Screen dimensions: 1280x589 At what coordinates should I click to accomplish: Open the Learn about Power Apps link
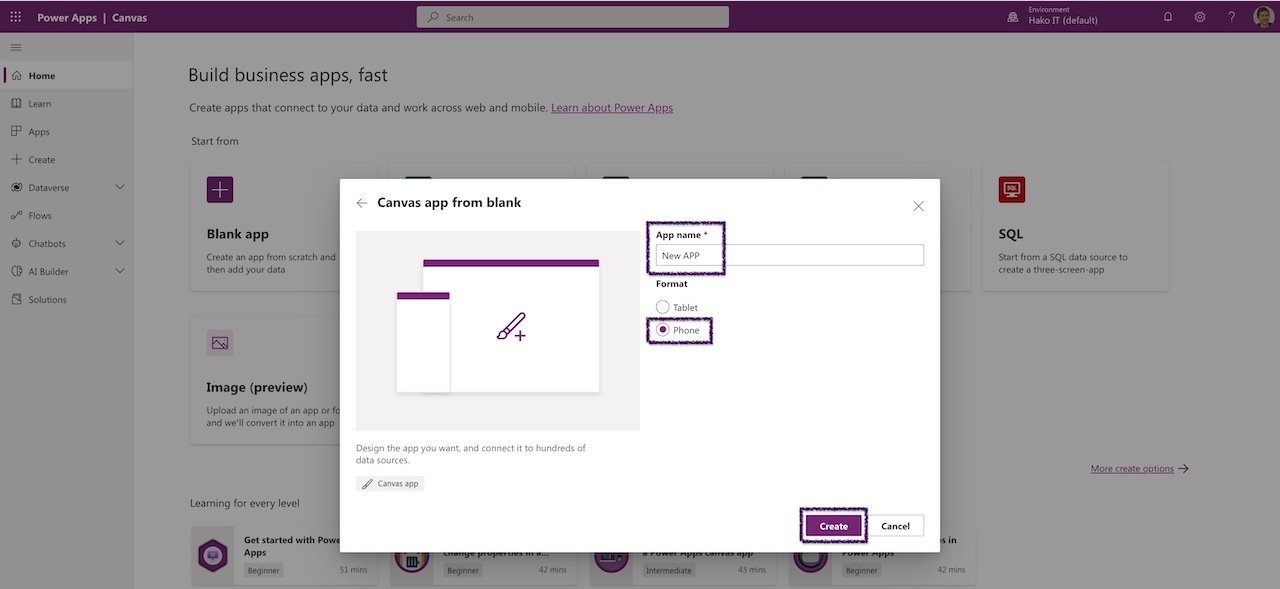click(612, 108)
